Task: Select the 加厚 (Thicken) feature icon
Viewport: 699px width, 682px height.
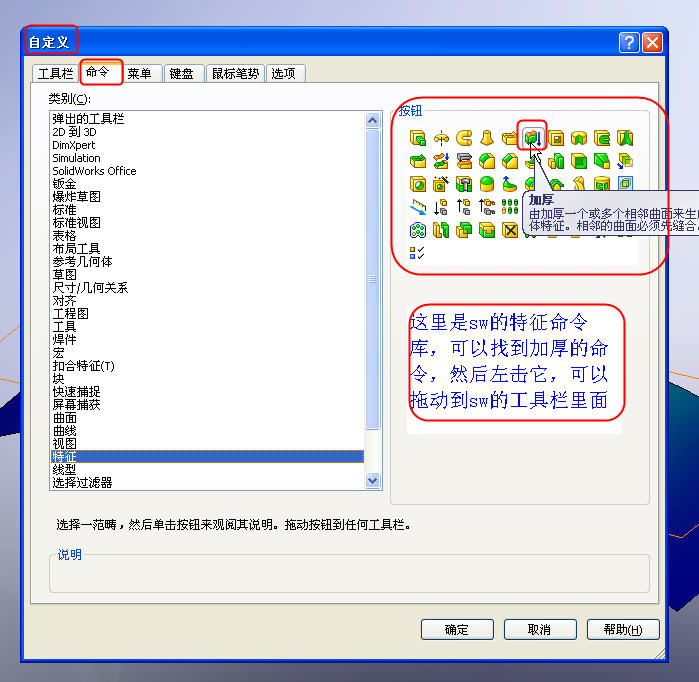Action: point(533,138)
